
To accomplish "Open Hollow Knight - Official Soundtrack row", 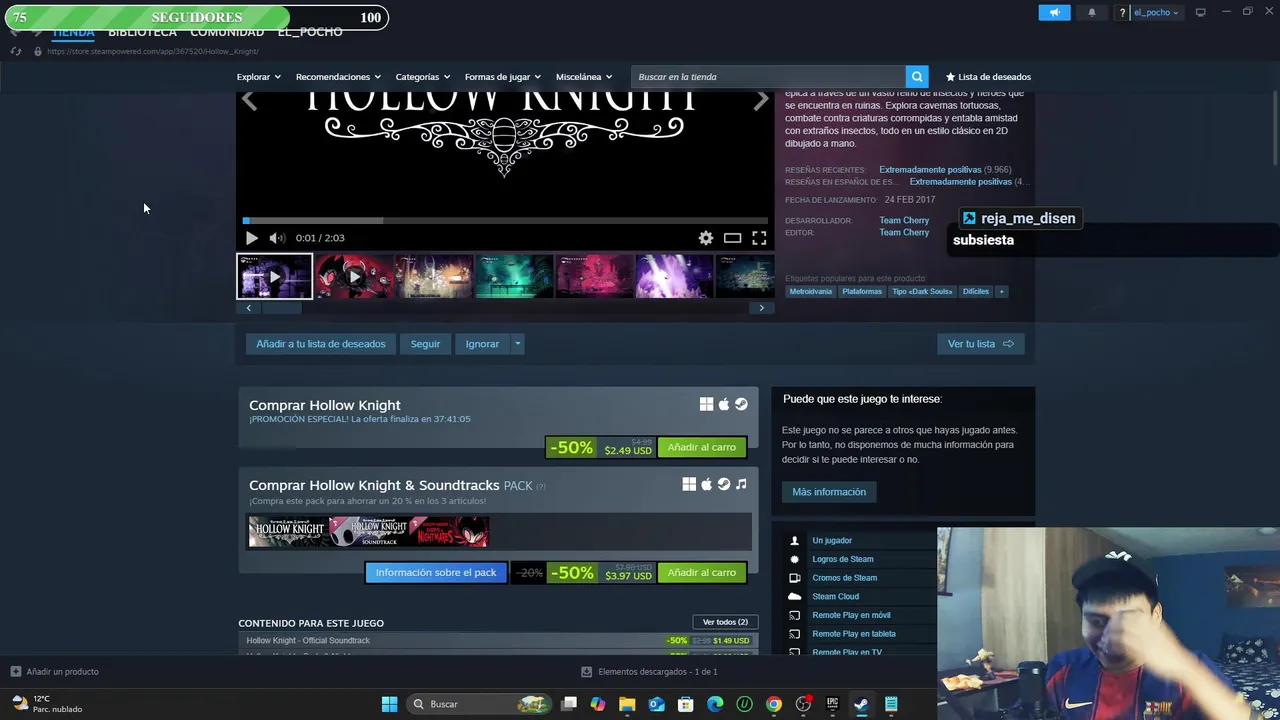I will click(498, 641).
